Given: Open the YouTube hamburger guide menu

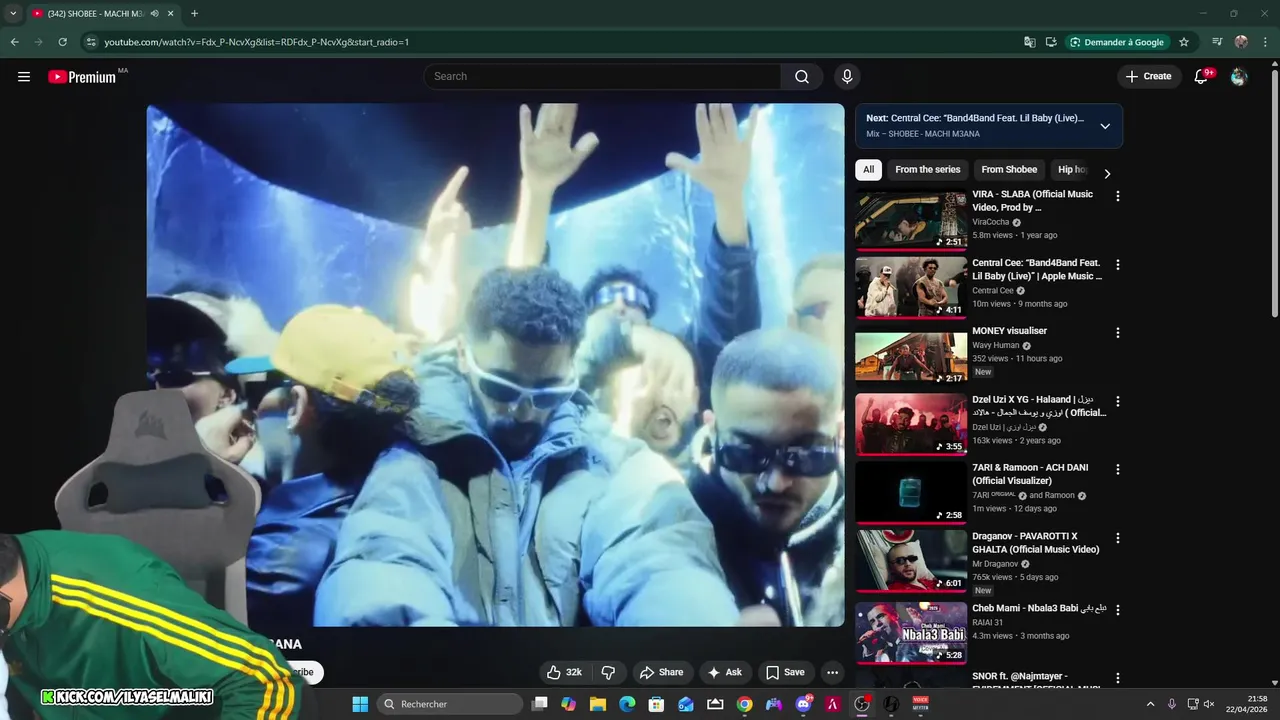Looking at the screenshot, I should click(x=24, y=77).
